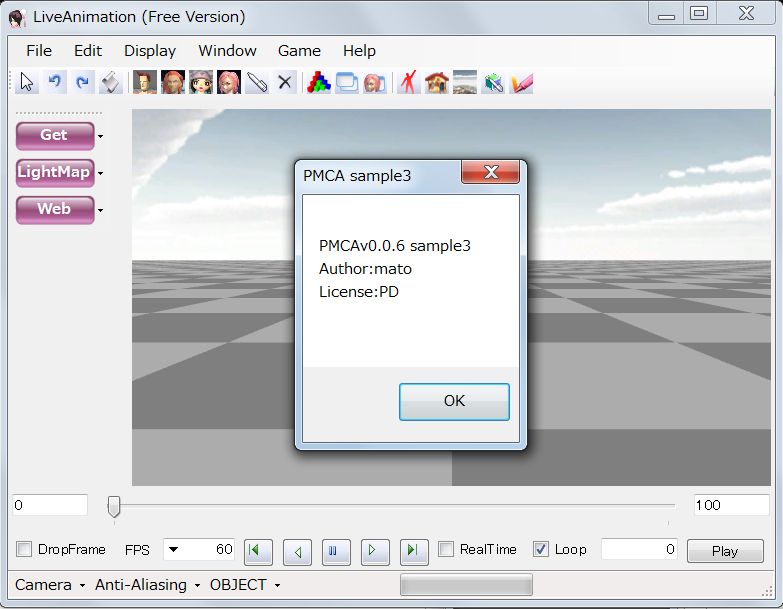Add the orange-haired character model
Screen dimensions: 783x609
173,82
